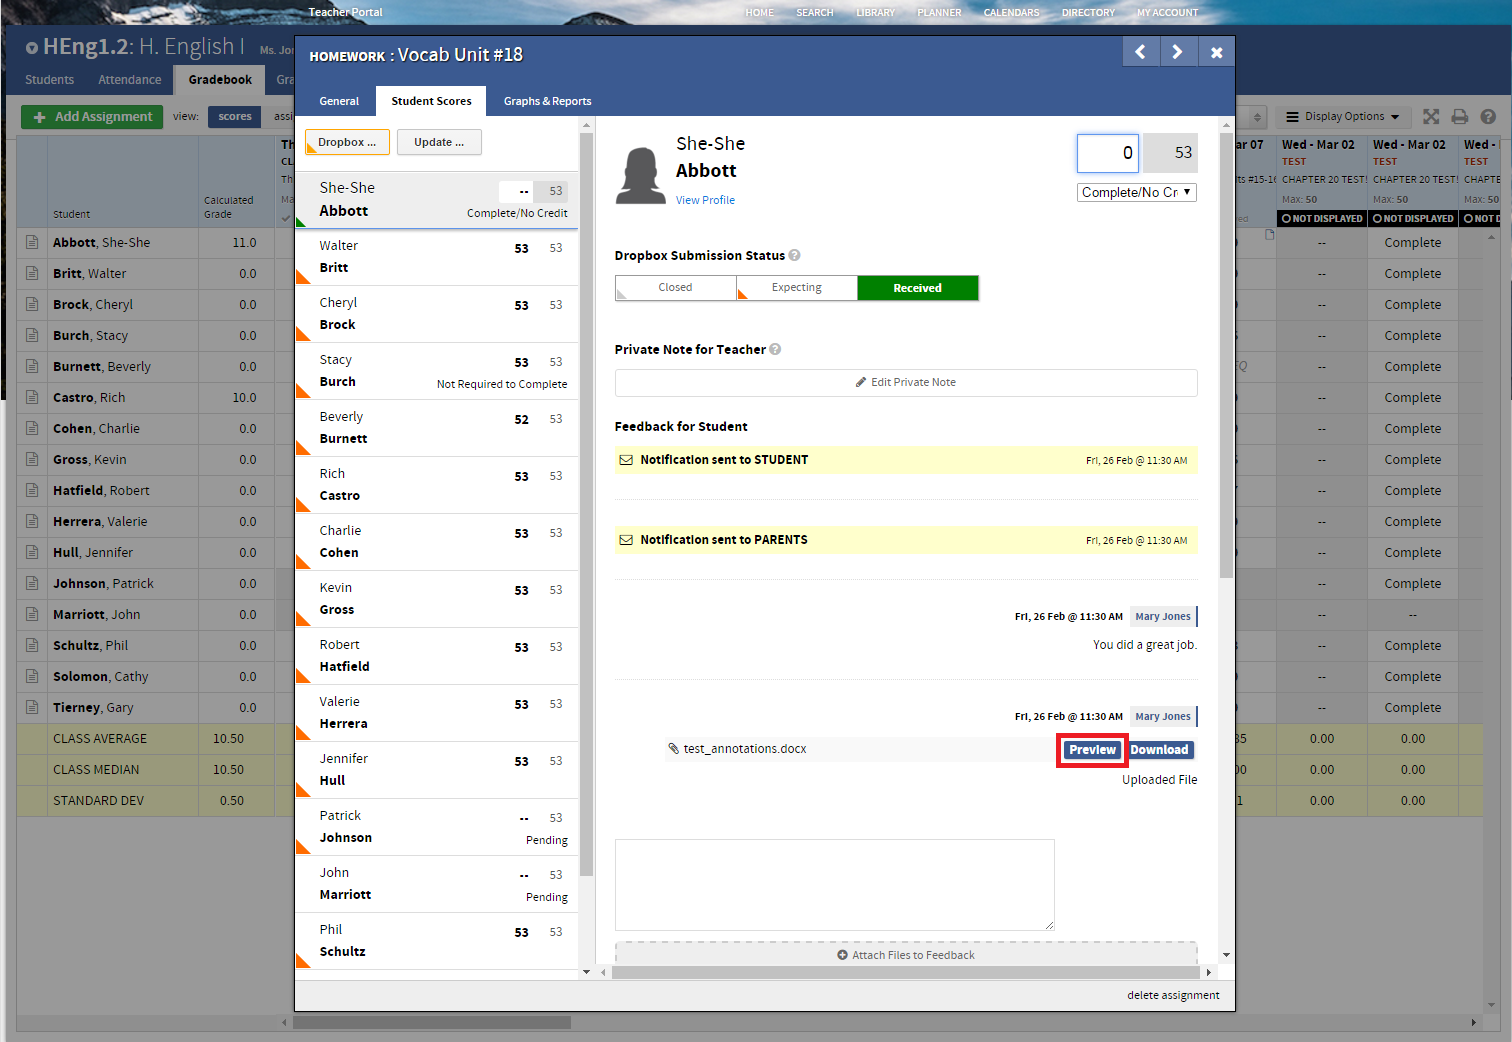This screenshot has height=1042, width=1512.
Task: Set dropbox status to Closed
Action: click(x=675, y=288)
